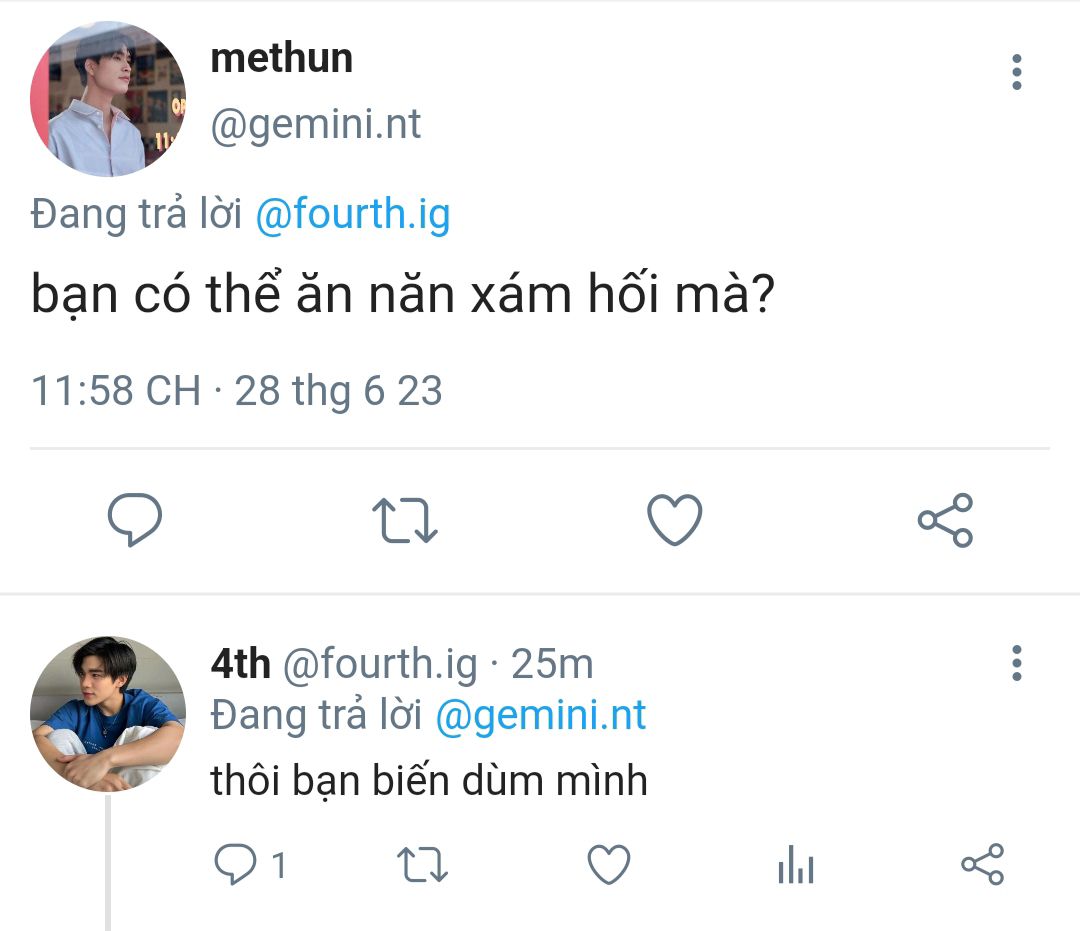
Task: Tap the methun display name
Action: point(282,58)
